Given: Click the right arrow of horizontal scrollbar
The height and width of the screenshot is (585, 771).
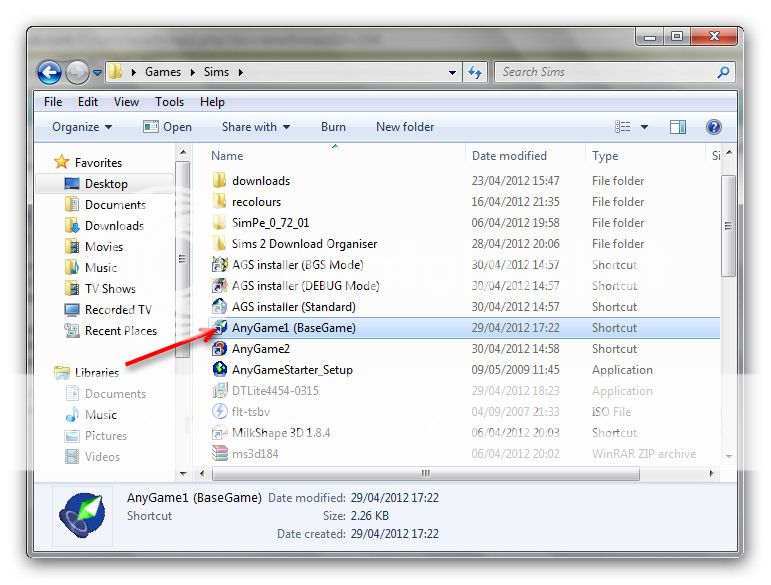Looking at the screenshot, I should tap(712, 473).
